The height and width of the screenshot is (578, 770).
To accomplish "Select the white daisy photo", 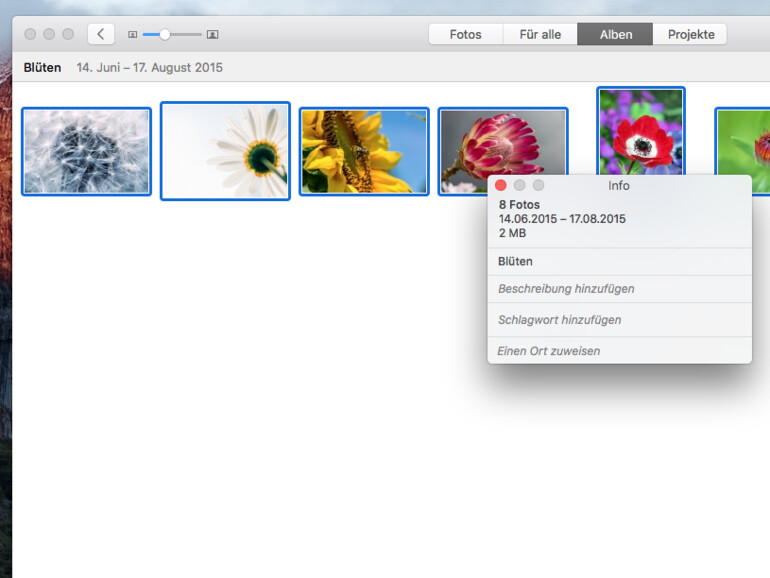I will point(225,151).
